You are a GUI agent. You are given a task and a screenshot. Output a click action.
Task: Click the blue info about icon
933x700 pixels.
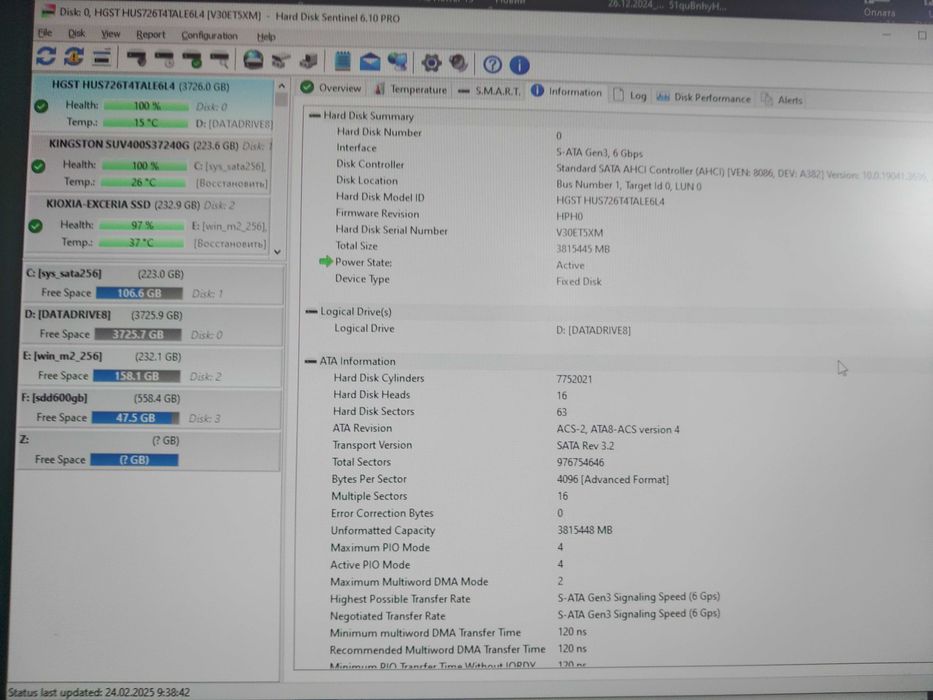point(519,64)
